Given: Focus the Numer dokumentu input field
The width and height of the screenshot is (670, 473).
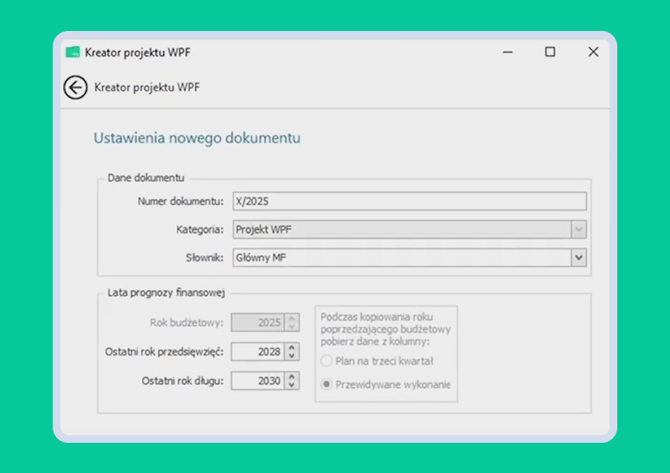Looking at the screenshot, I should (408, 202).
